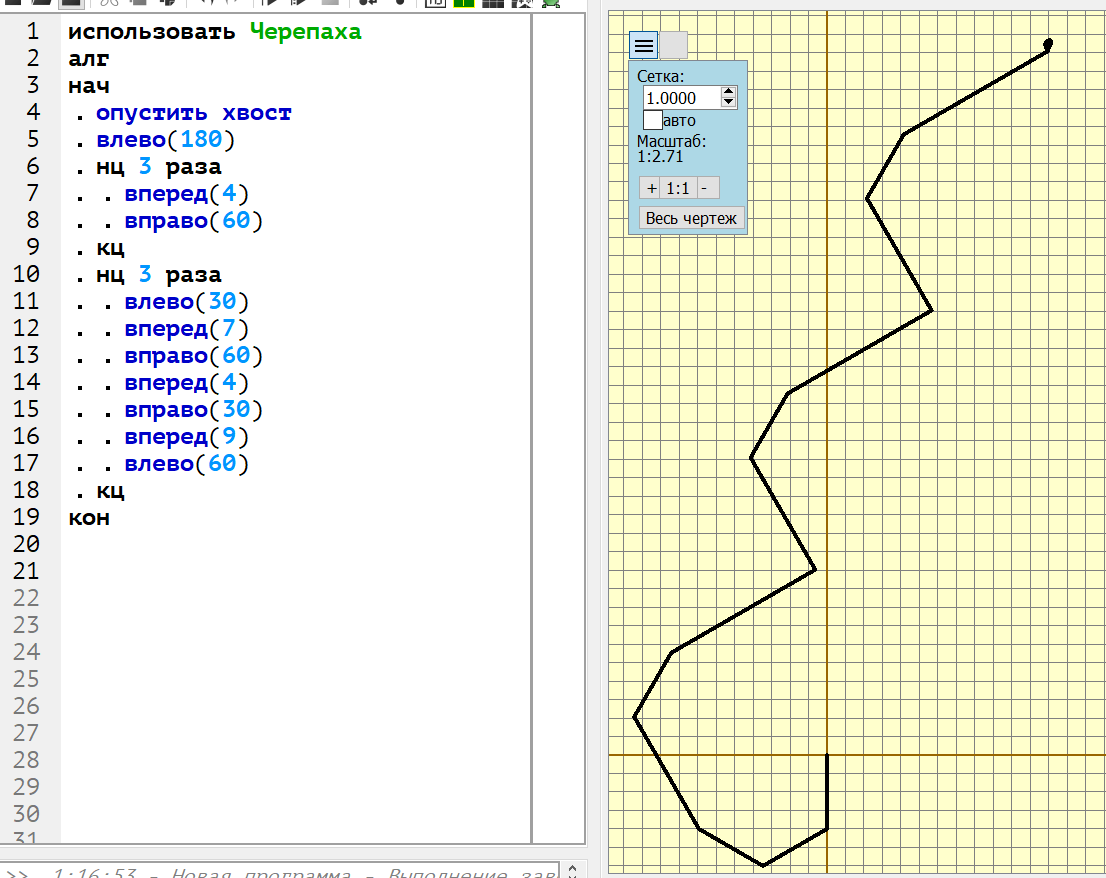
Task: Click the blank gray button beside hamburger menu
Action: 674,46
